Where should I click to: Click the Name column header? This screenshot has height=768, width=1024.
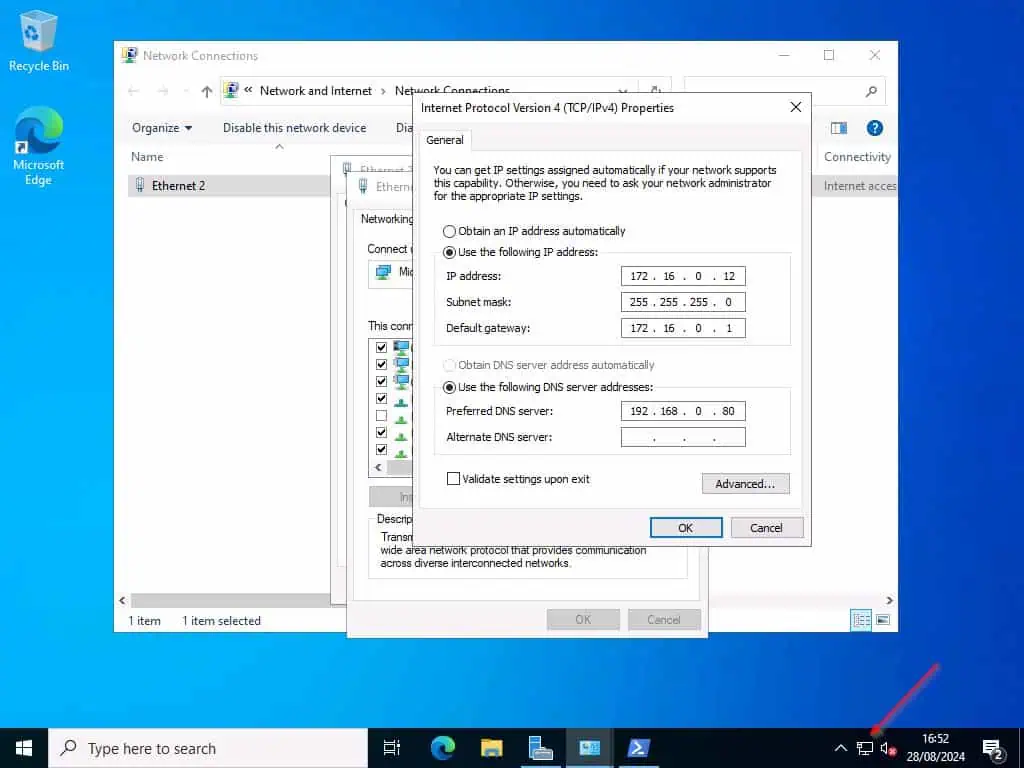147,157
